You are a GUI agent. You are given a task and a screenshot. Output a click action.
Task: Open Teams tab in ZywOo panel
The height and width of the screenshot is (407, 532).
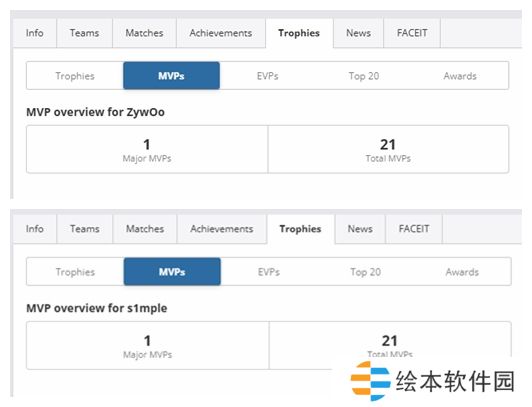click(x=84, y=33)
